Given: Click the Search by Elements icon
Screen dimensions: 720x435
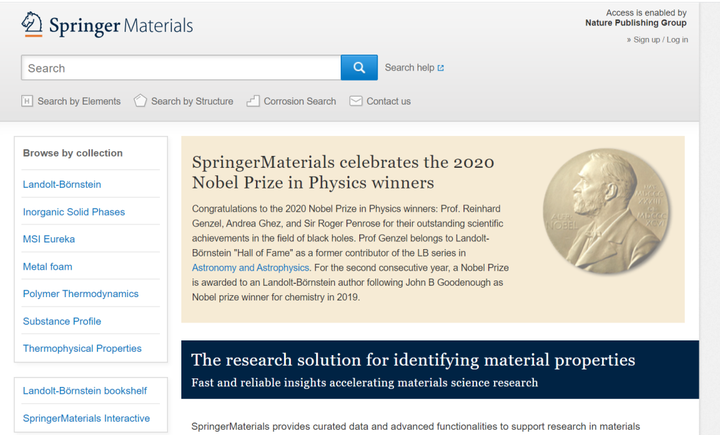Looking at the screenshot, I should point(28,101).
